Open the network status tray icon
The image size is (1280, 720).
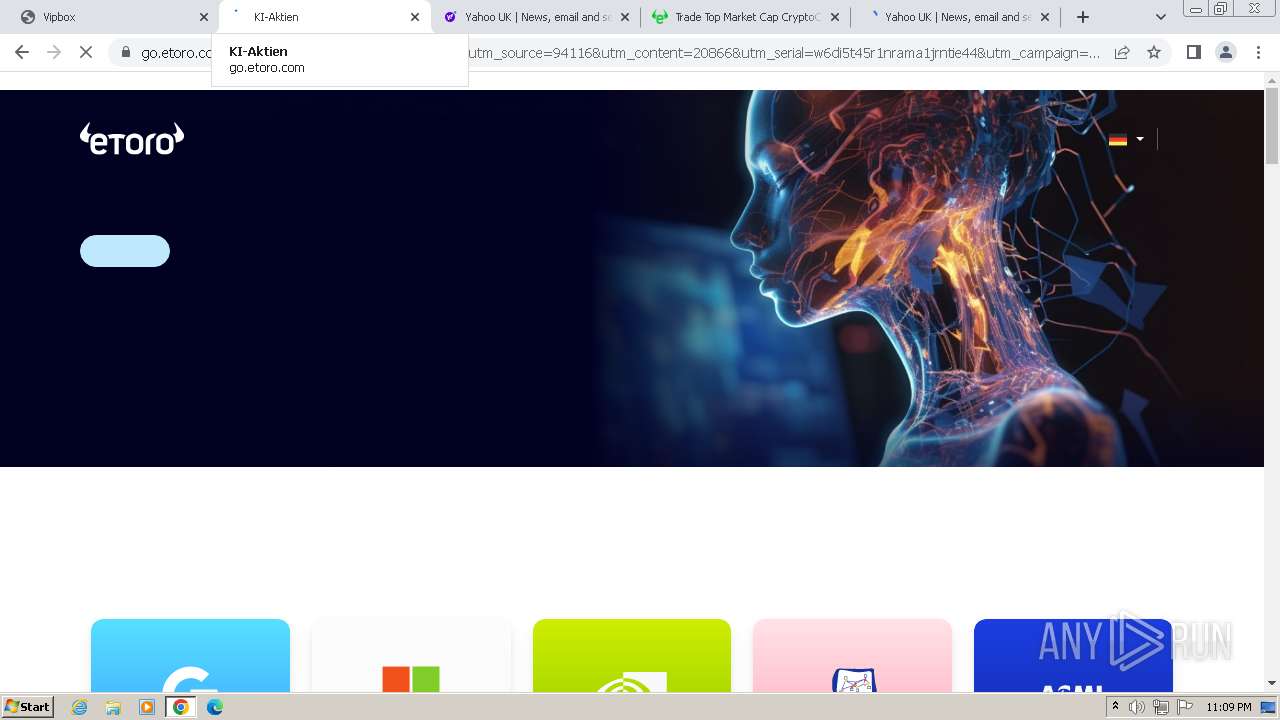(1161, 707)
